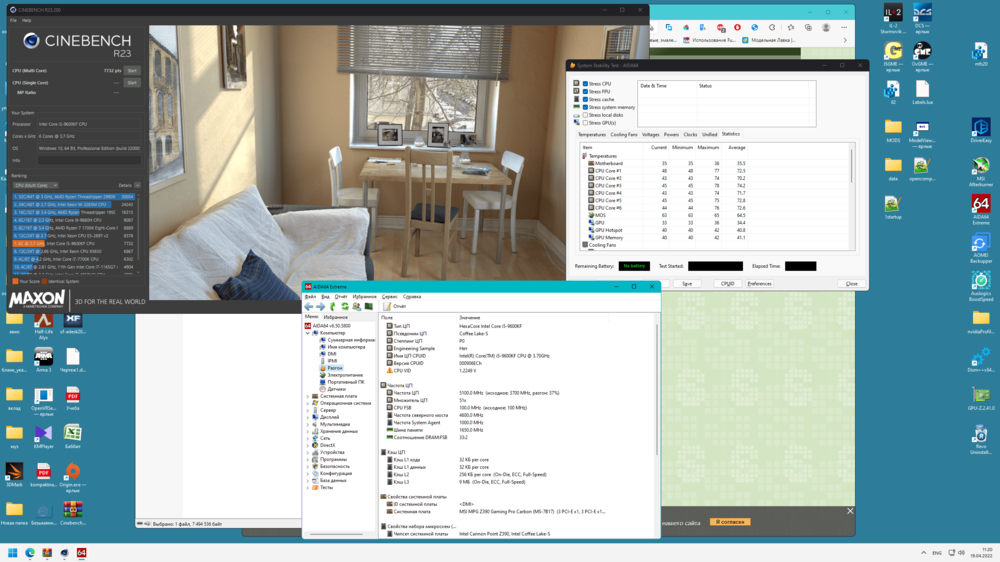Open Файл menu in AIDA64
Viewport: 1000px width, 562px height.
coord(310,297)
